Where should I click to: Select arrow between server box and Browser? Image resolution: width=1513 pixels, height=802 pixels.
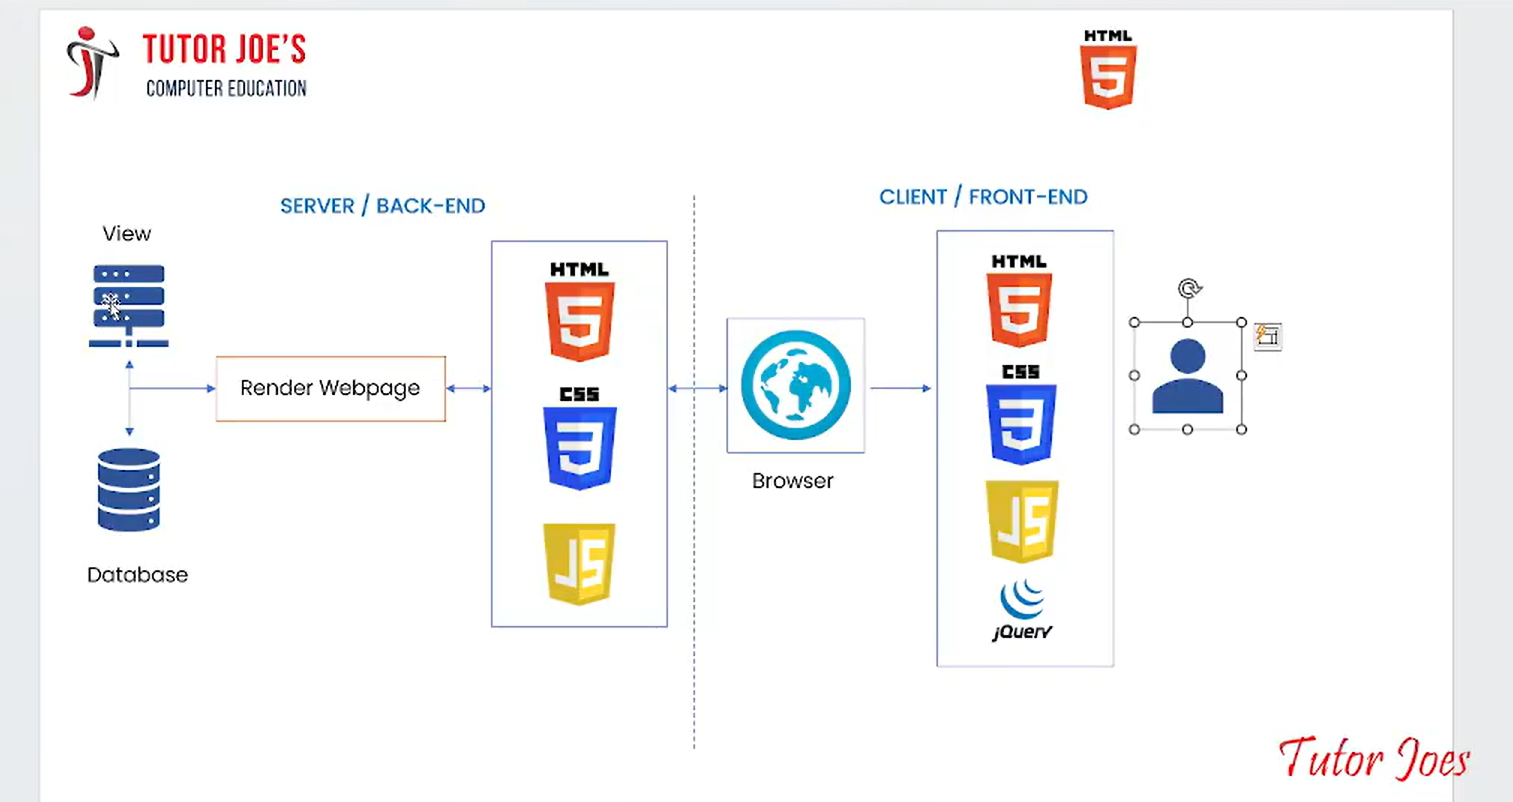pos(697,388)
